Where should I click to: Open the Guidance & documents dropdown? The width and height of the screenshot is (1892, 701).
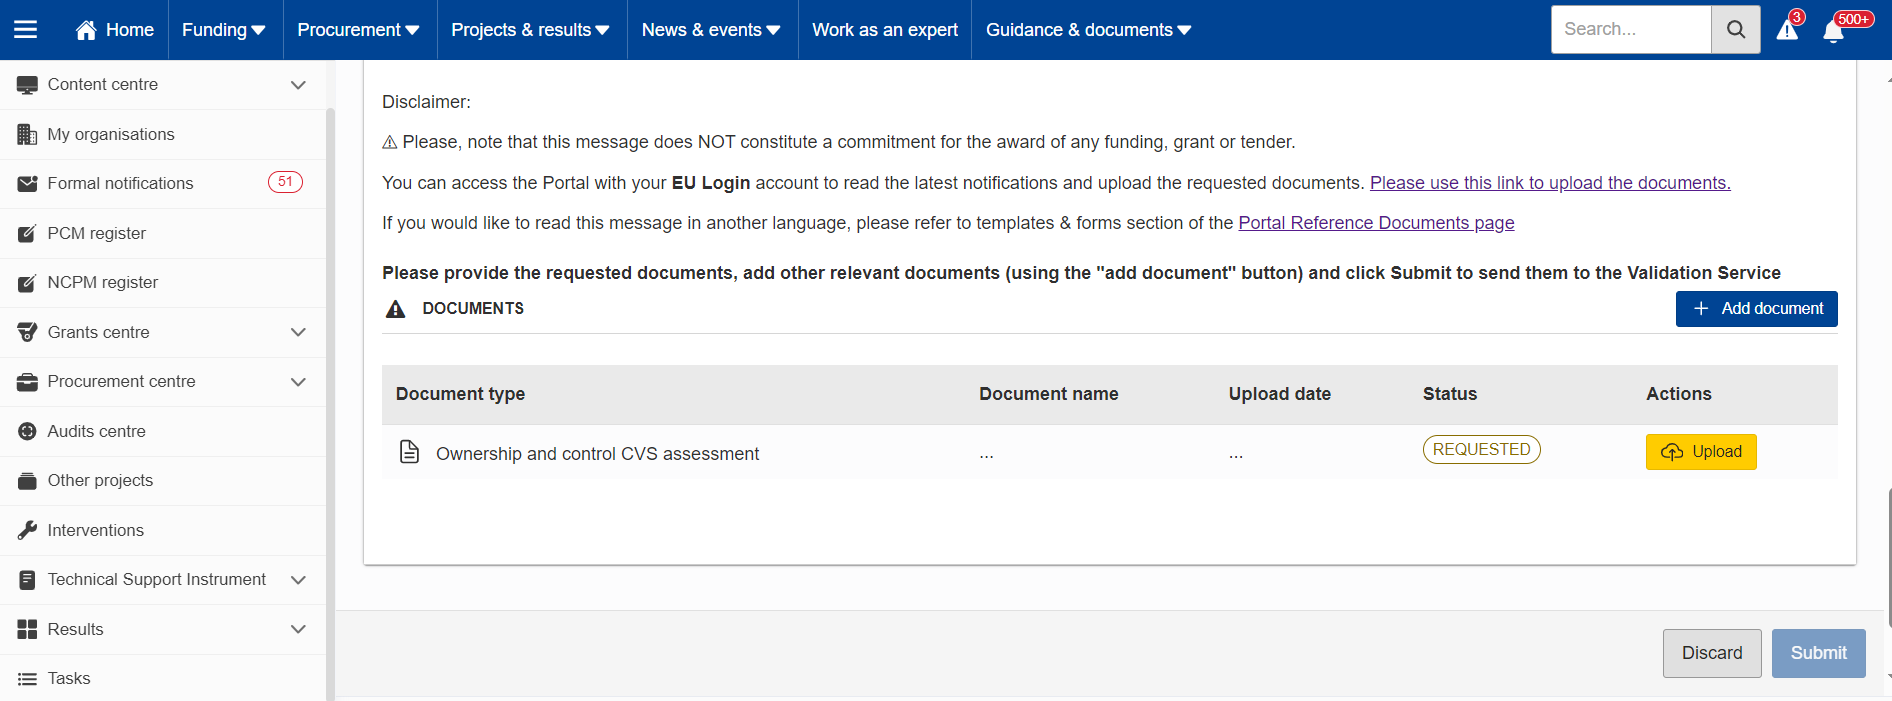(1088, 30)
